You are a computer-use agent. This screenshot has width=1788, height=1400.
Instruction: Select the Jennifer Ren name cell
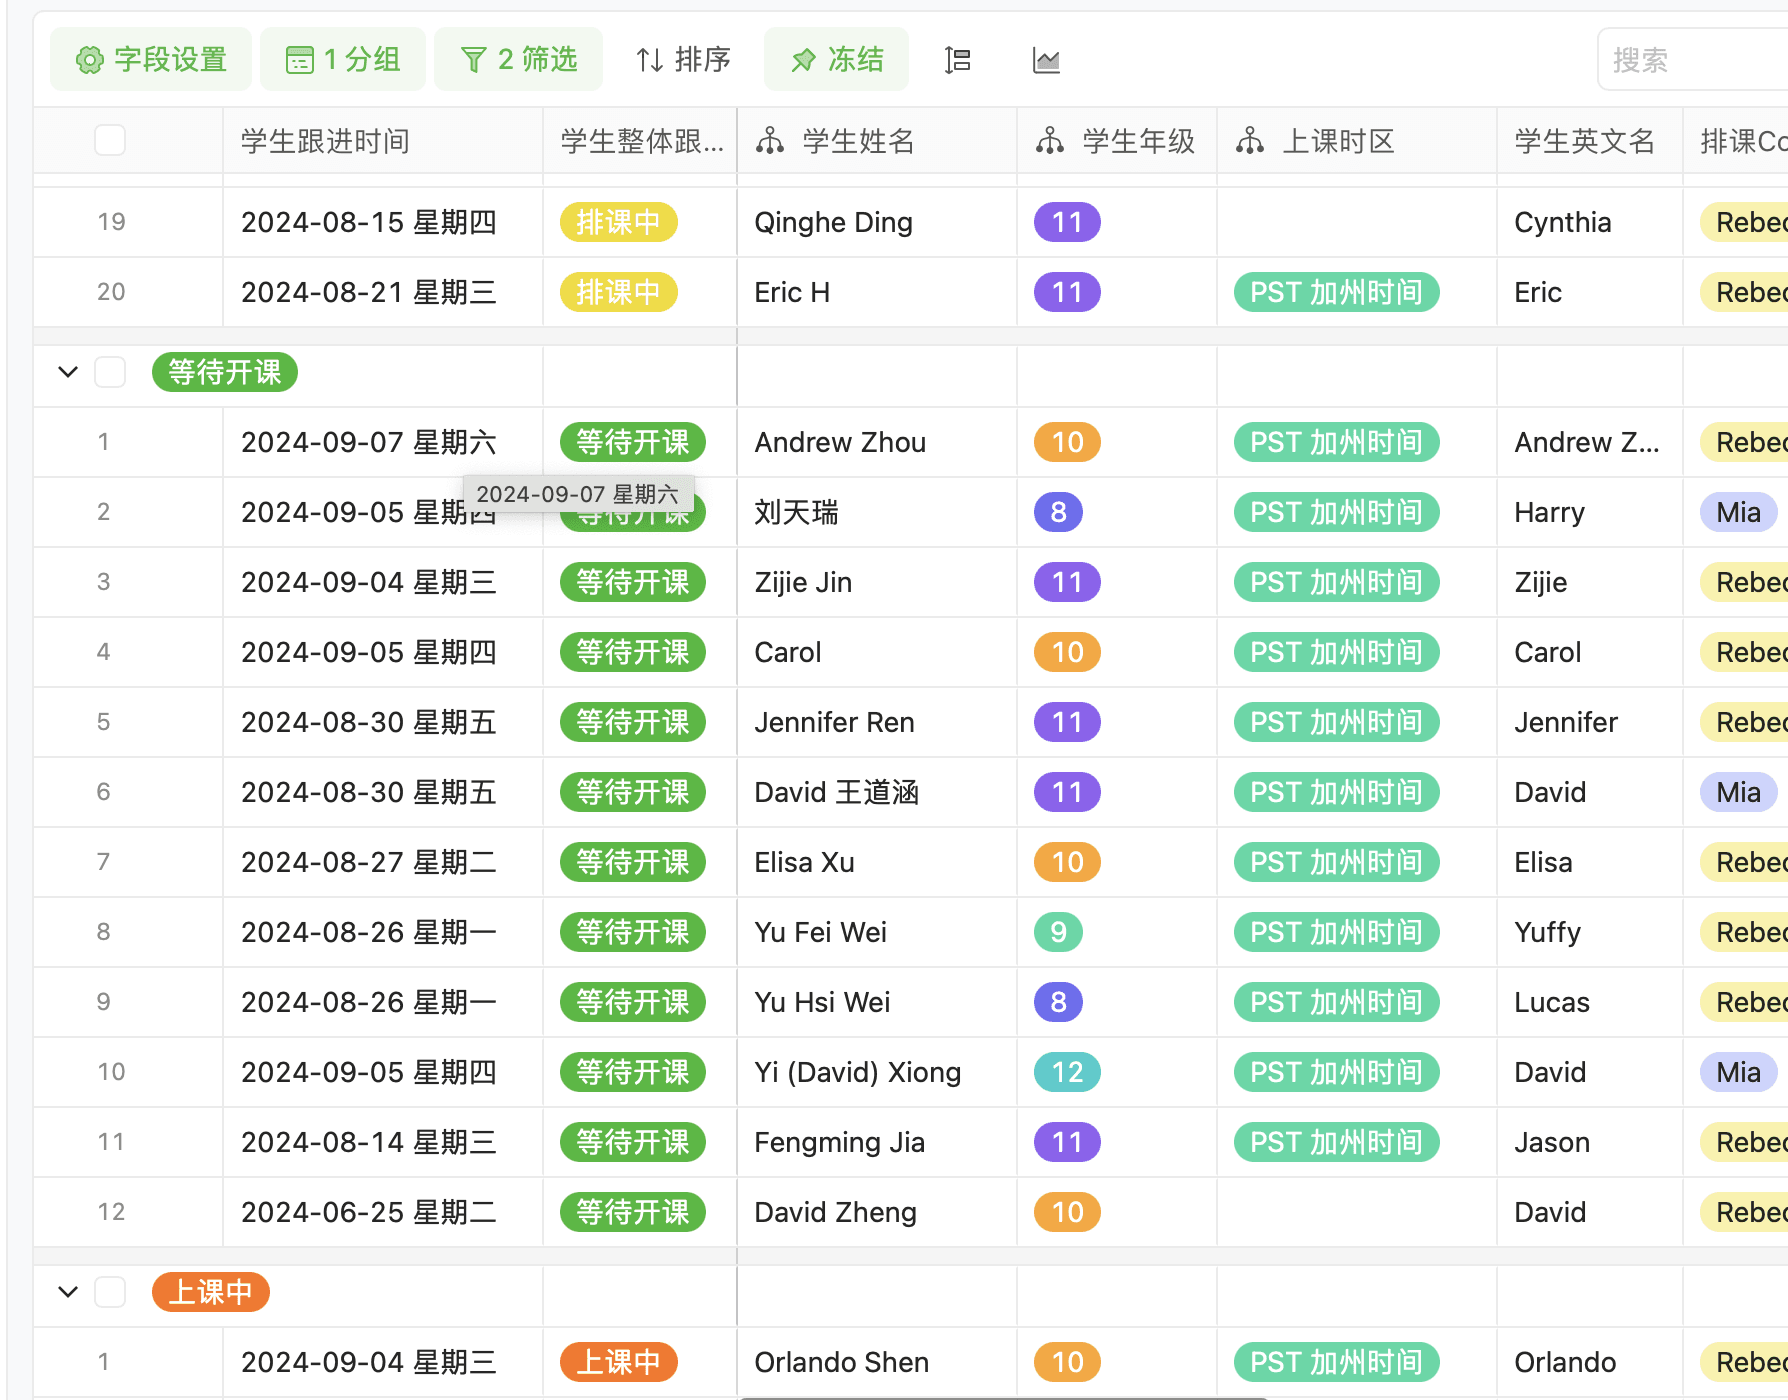(877, 722)
